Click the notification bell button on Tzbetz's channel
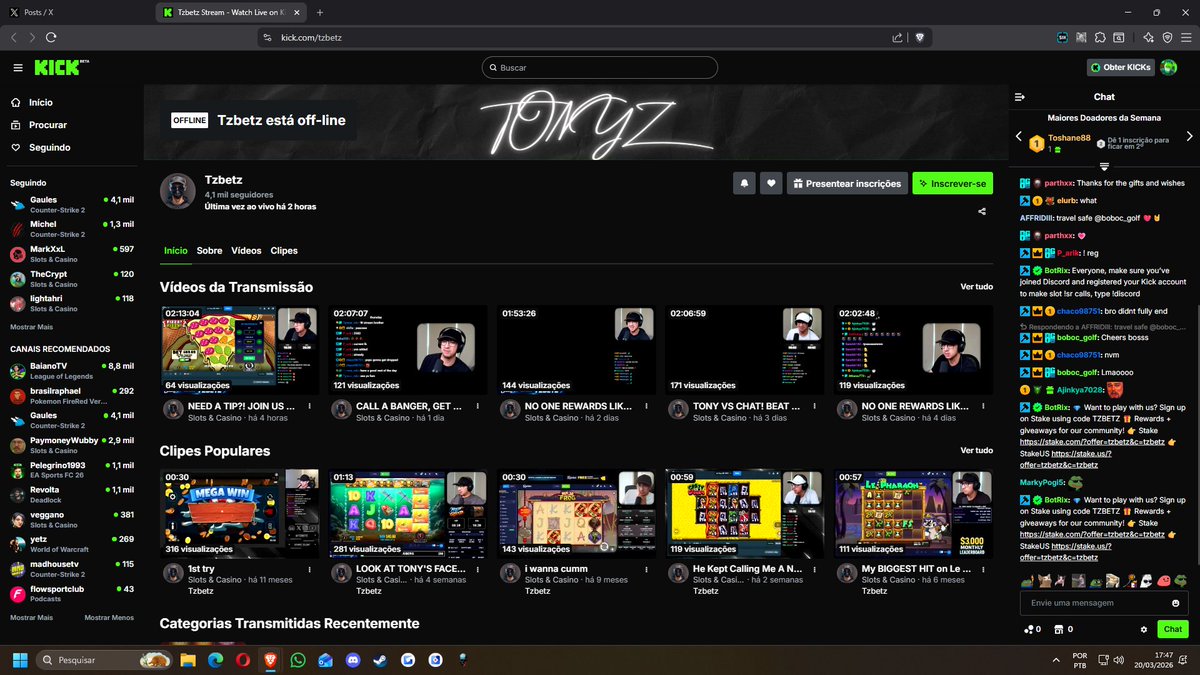Screen dimensions: 1200x675 click(x=744, y=183)
